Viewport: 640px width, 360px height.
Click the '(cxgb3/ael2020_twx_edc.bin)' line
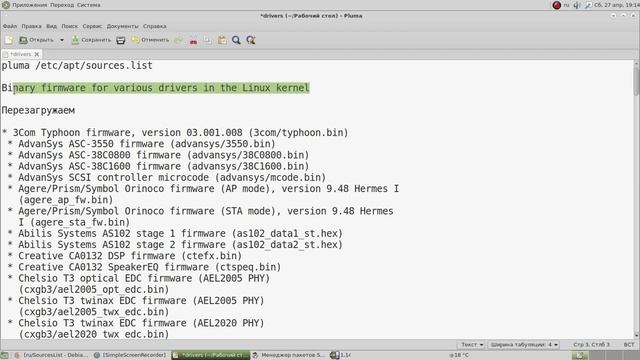[93, 334]
